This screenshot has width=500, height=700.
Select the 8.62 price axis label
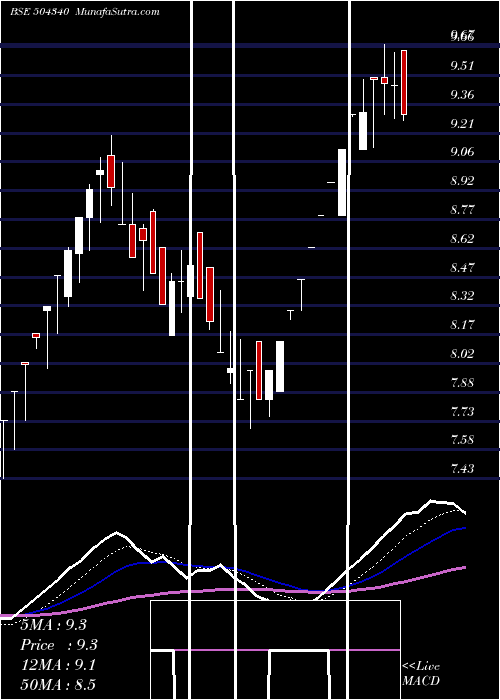point(462,239)
